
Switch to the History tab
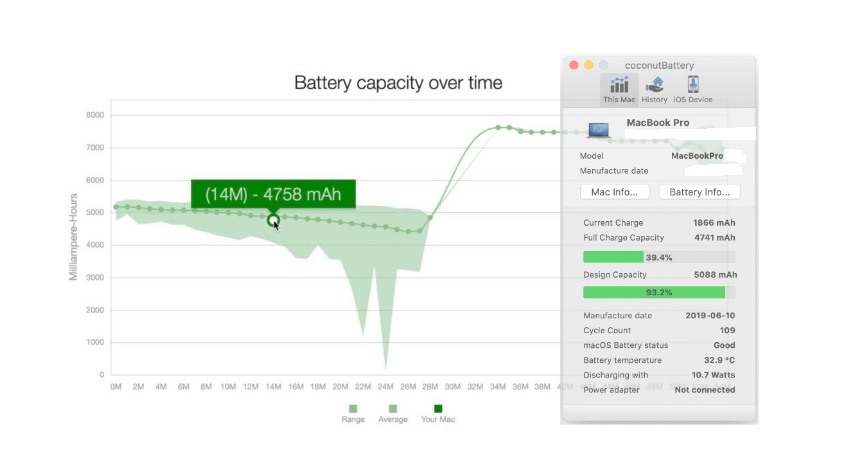pos(654,90)
